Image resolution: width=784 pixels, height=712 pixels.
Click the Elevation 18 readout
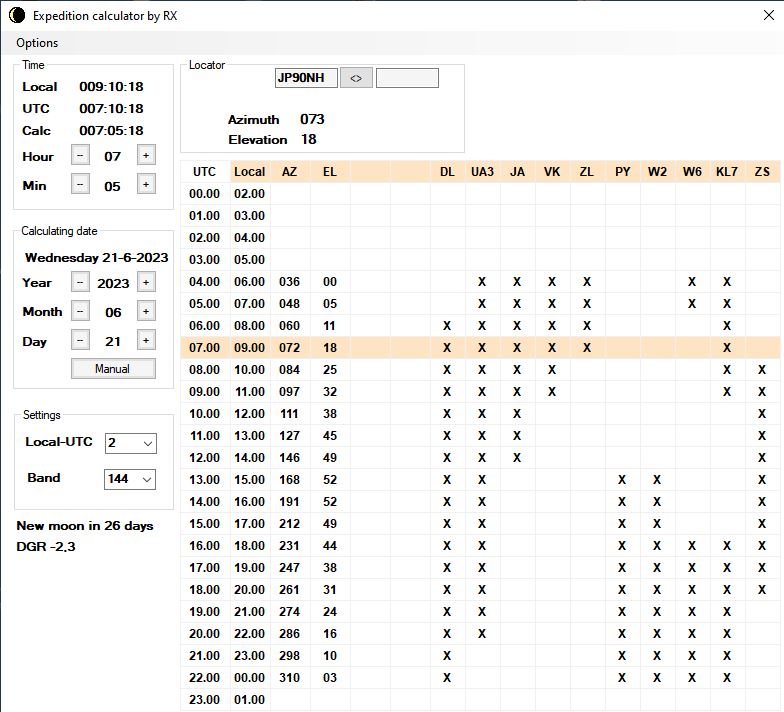(x=308, y=139)
